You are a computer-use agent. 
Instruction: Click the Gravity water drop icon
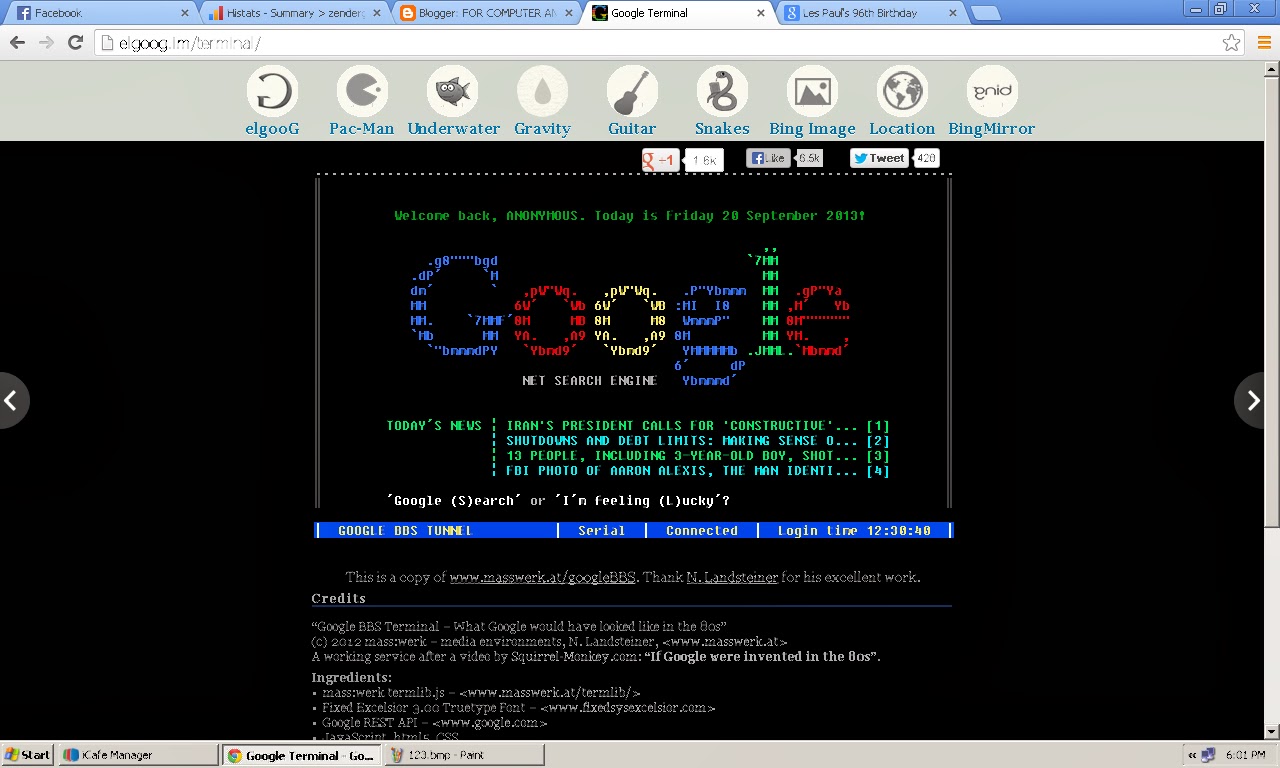click(x=542, y=92)
